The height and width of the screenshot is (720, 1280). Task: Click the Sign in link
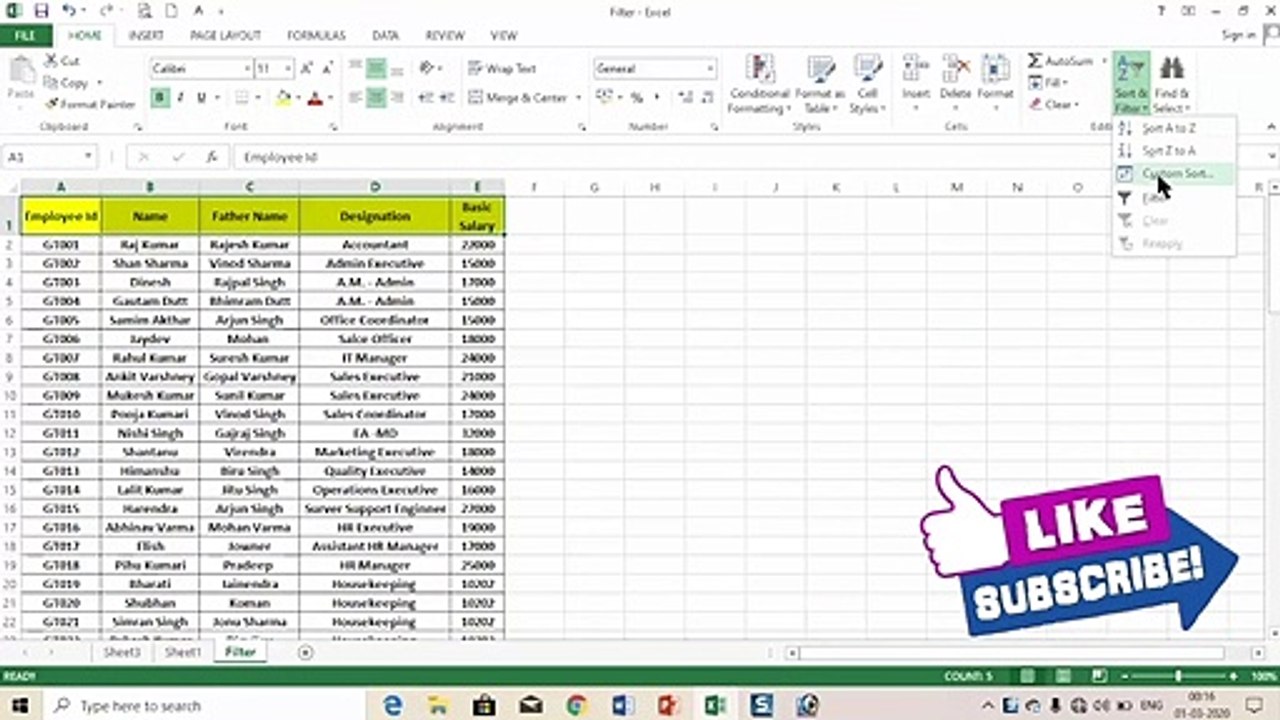[1238, 35]
